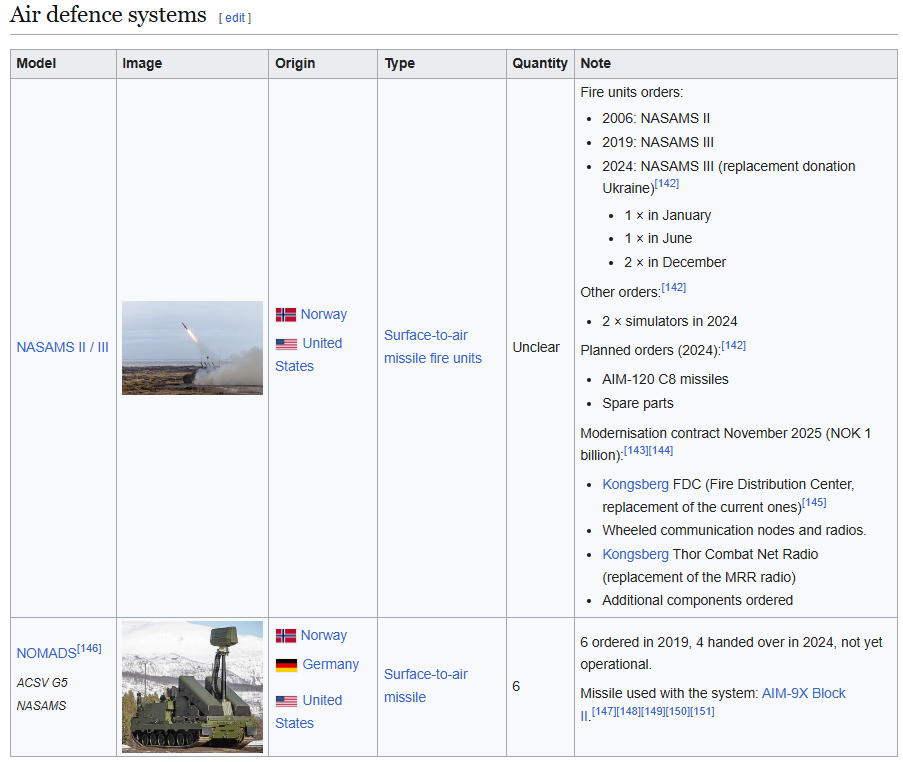Open 'Surface-to-air missile fire units' link
This screenshot has height=762, width=903.
432,347
